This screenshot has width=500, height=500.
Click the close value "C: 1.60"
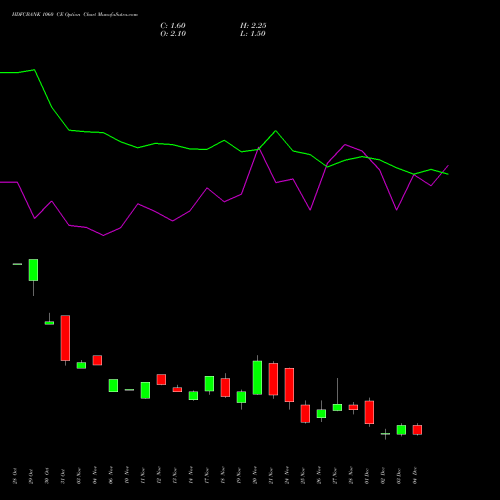pyautogui.click(x=173, y=26)
